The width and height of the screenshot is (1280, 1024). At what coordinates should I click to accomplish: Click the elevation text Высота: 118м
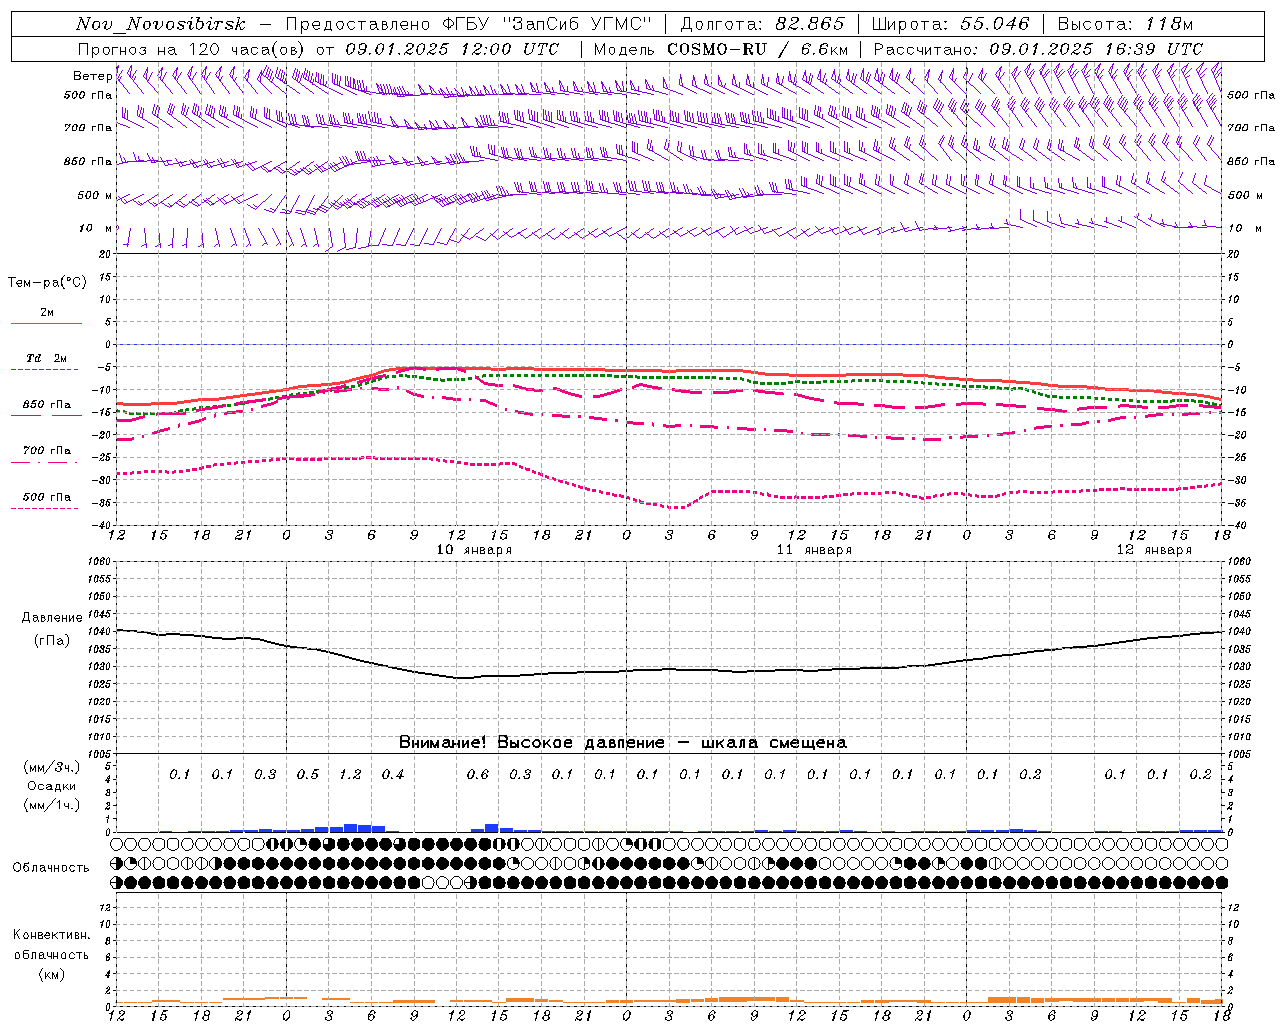coord(1125,24)
